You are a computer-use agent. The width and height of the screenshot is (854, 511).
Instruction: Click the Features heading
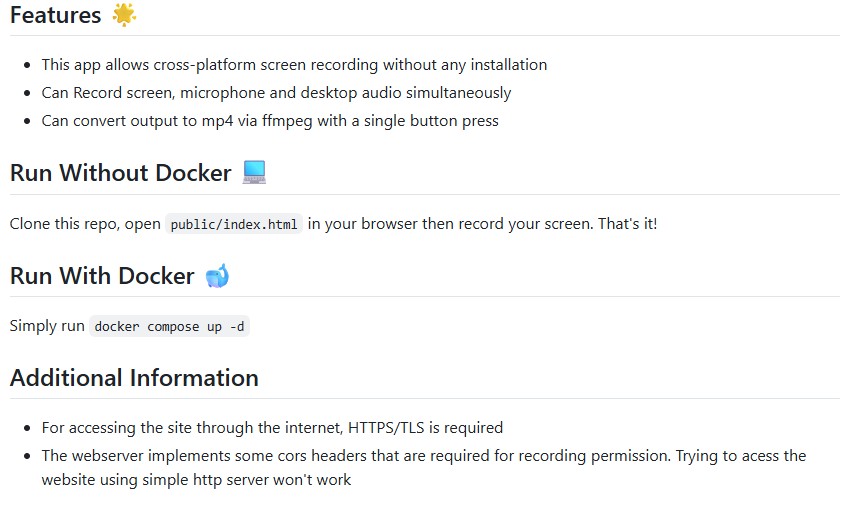click(55, 15)
